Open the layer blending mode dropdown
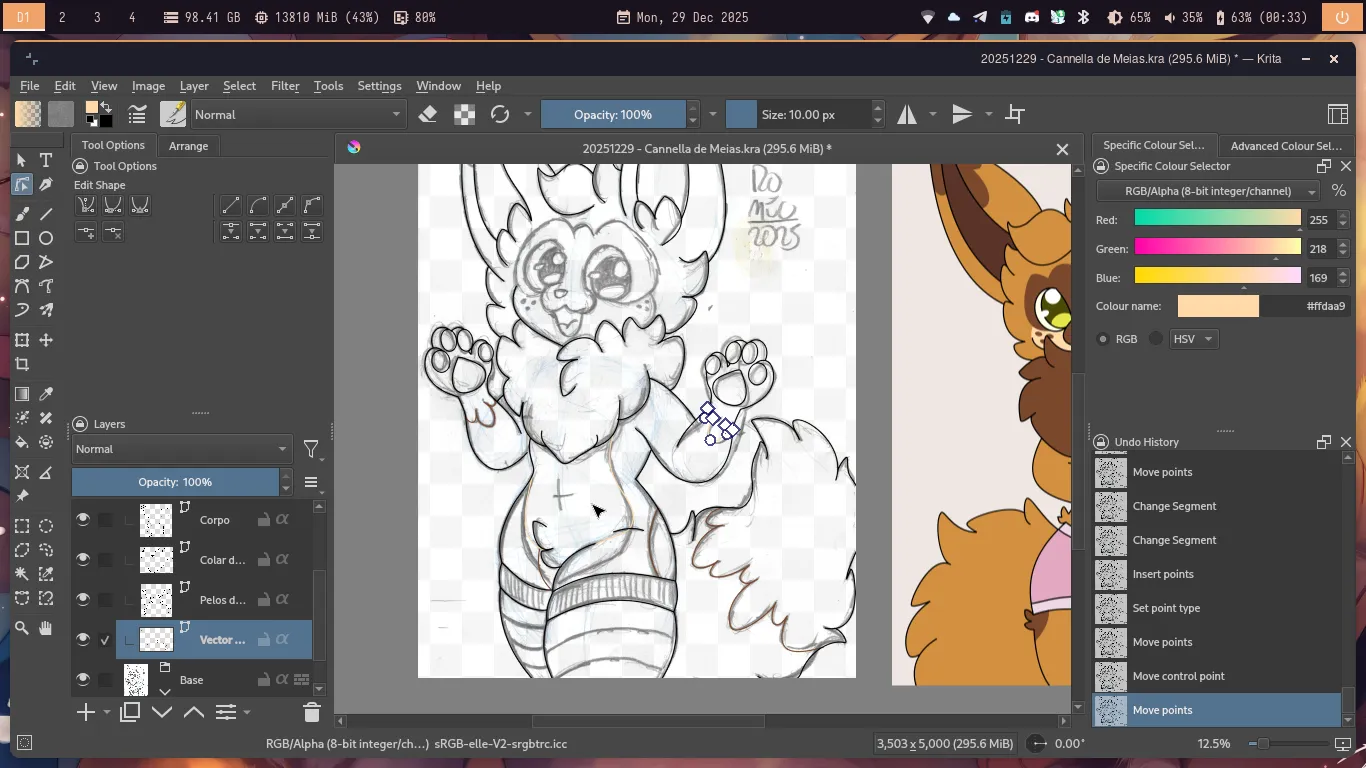Screen dimensions: 1366x768 181,449
